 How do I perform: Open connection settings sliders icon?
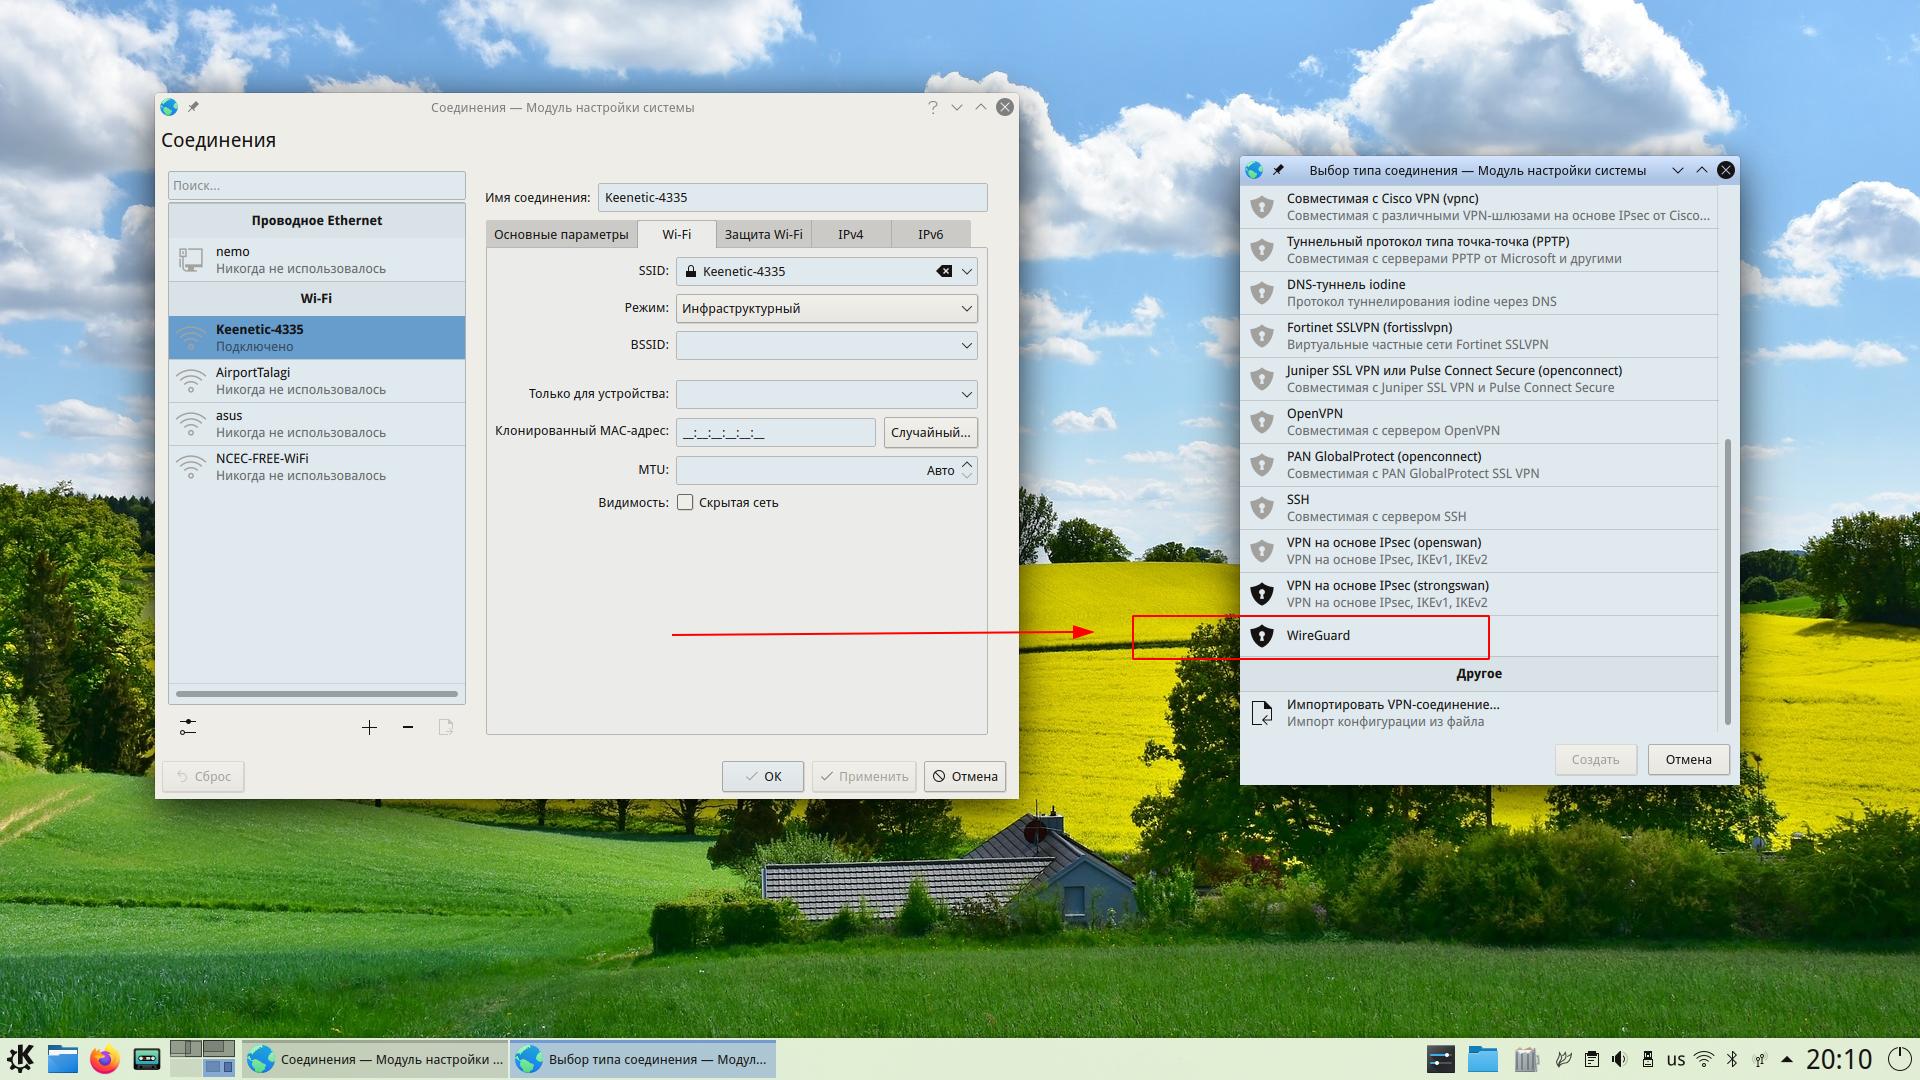[x=188, y=727]
